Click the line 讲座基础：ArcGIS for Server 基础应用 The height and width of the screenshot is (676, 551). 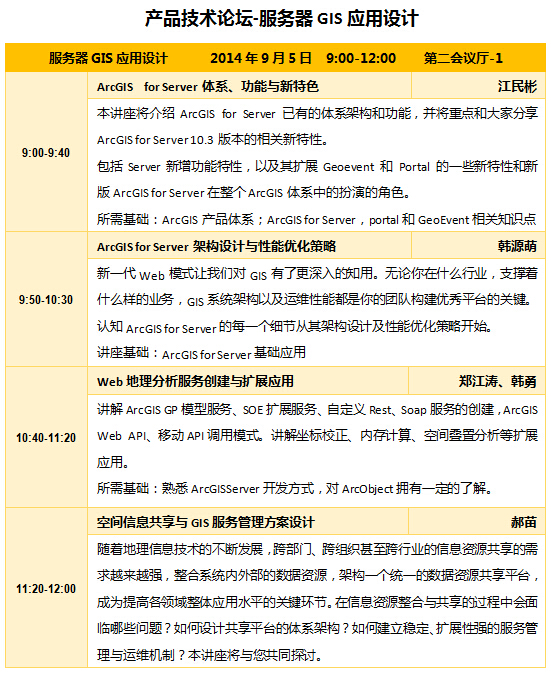coord(201,353)
